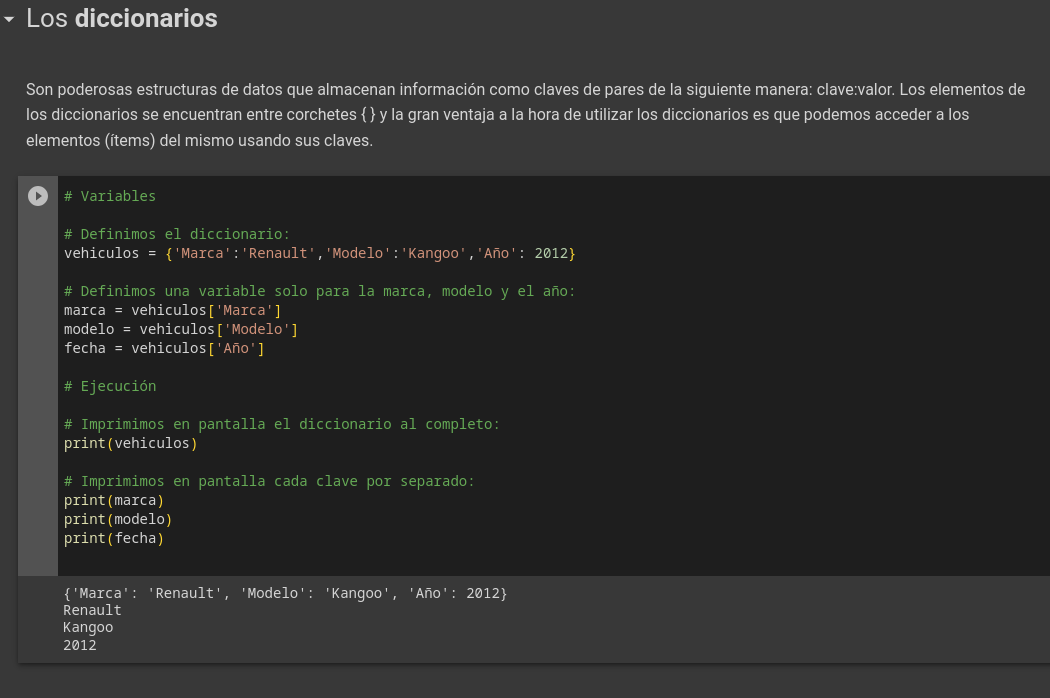Viewport: 1050px width, 698px height.
Task: Place cursor on the print(vehiculos) line
Action: click(x=130, y=443)
